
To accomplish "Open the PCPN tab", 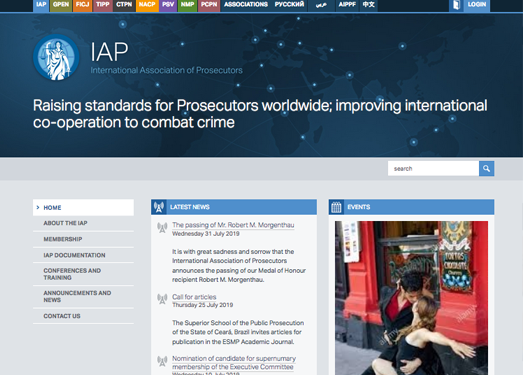I will coord(209,5).
